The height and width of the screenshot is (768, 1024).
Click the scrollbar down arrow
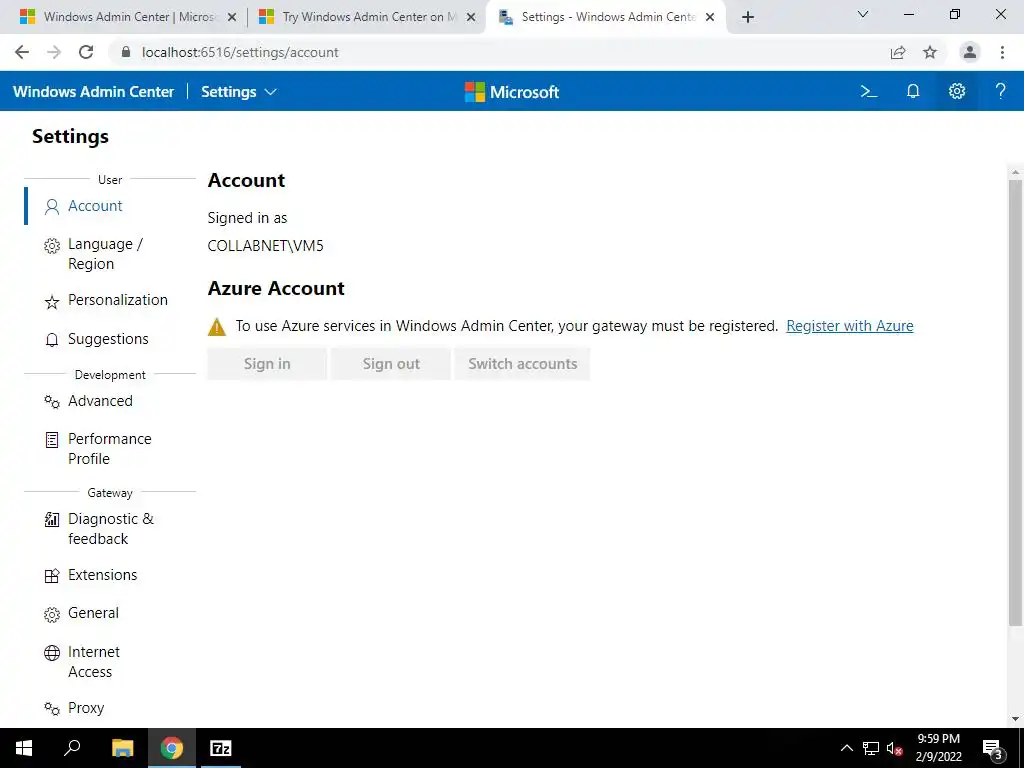(1015, 719)
